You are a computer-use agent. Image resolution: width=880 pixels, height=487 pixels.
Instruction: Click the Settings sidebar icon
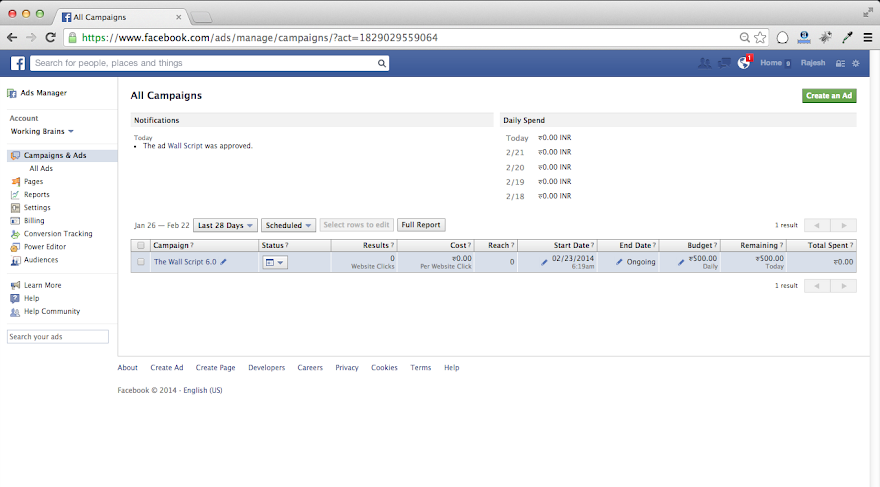click(16, 208)
